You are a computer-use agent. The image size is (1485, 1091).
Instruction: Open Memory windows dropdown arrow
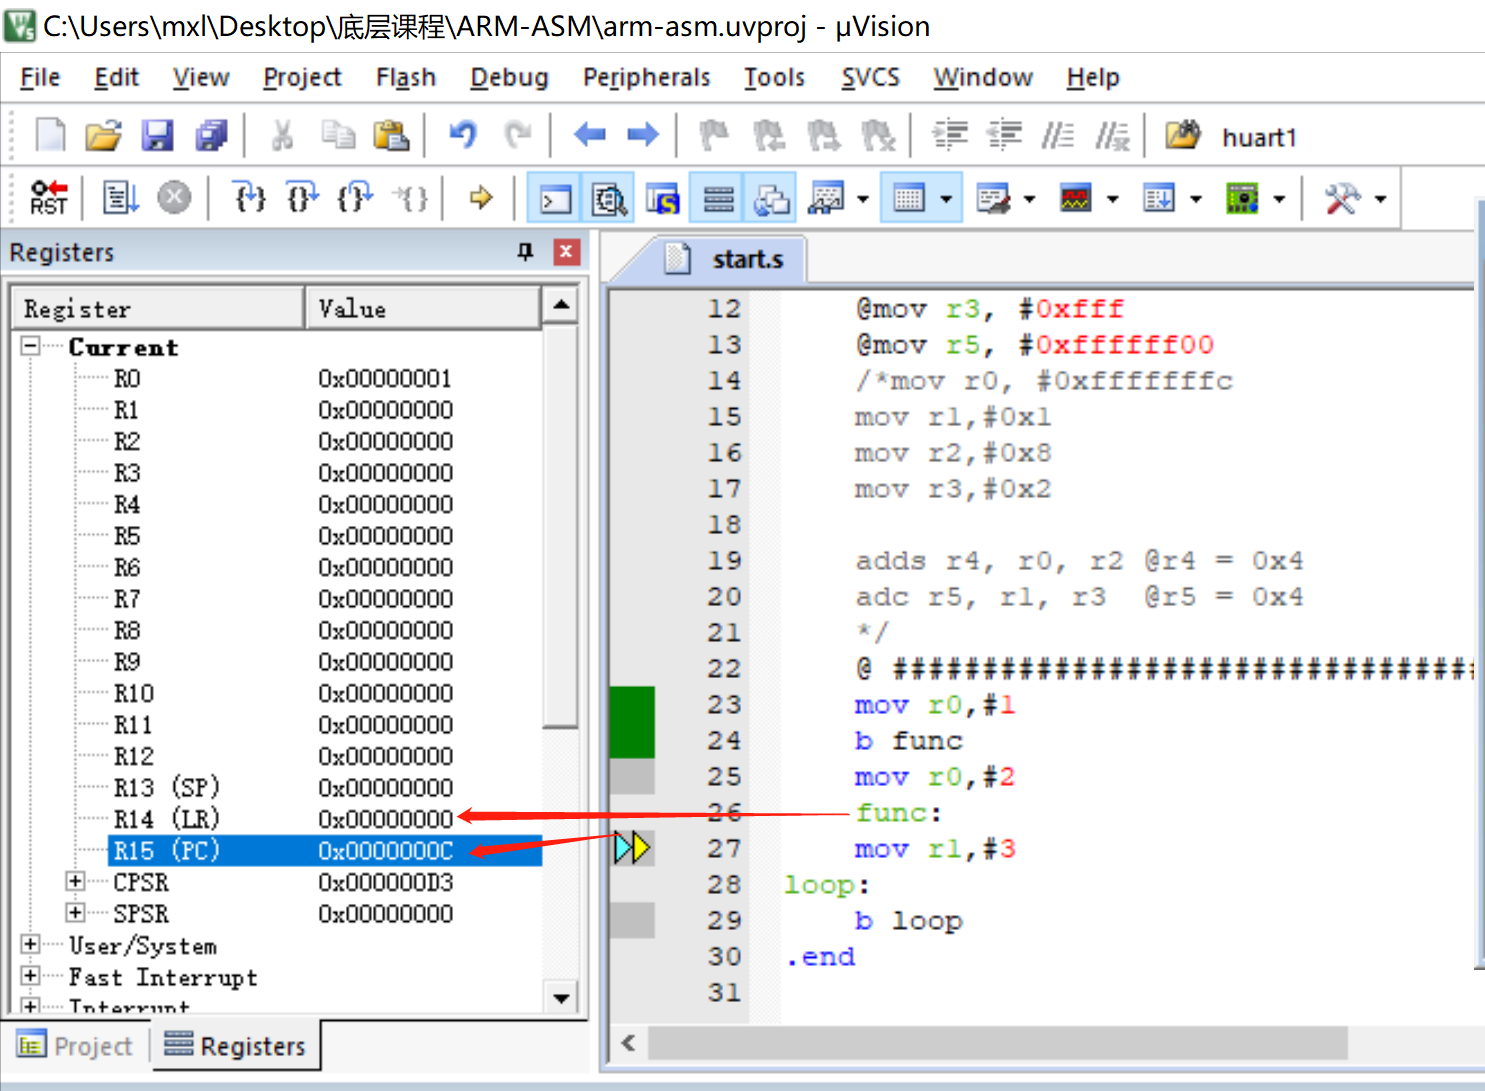946,199
